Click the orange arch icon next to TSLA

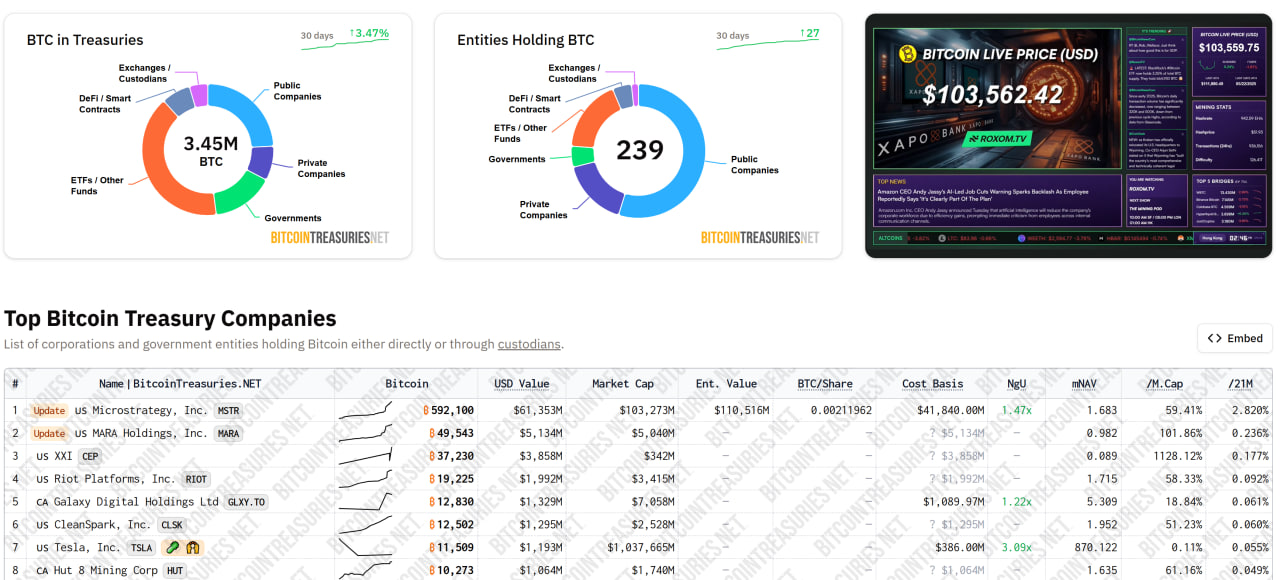click(193, 548)
